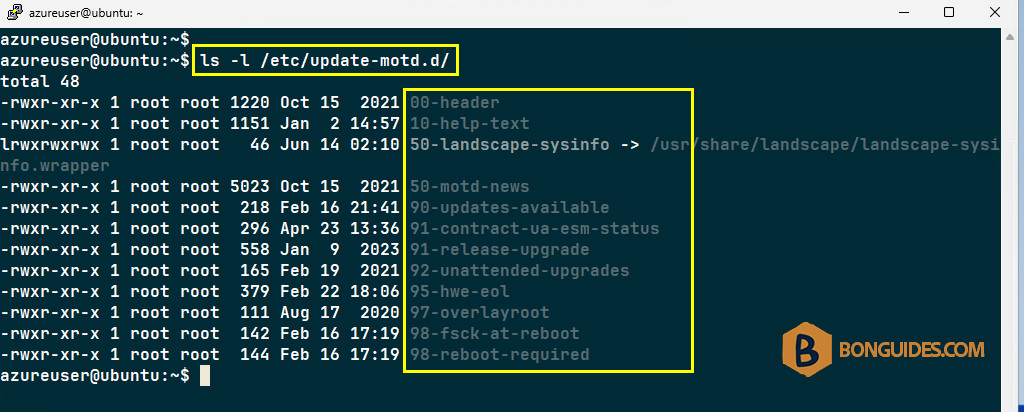The width and height of the screenshot is (1024, 412).
Task: Click the 'total 48' output line
Action: click(x=40, y=82)
